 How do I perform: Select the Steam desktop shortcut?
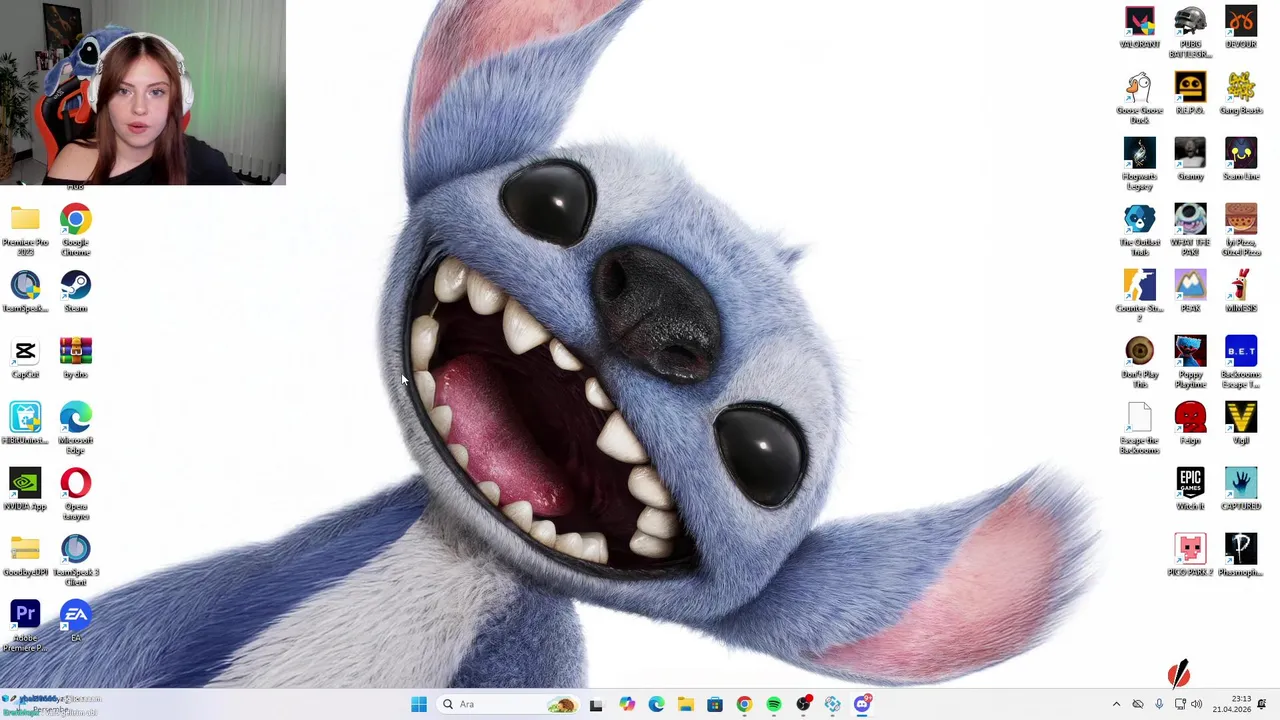pyautogui.click(x=75, y=292)
